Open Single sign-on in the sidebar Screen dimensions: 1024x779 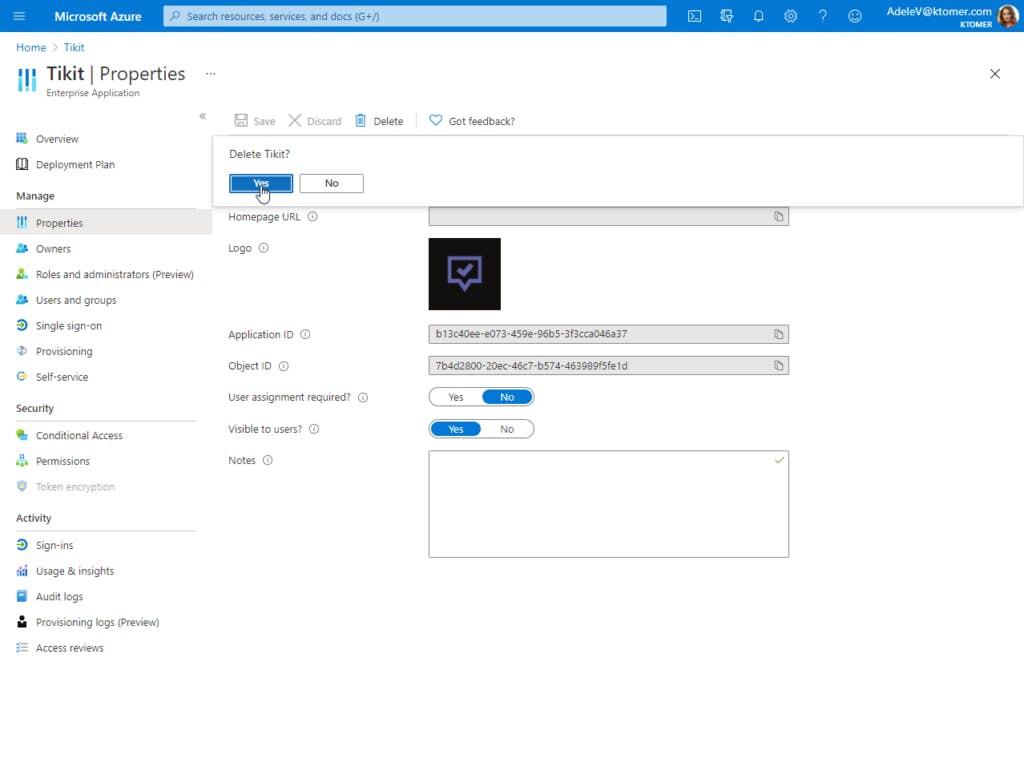tap(68, 326)
